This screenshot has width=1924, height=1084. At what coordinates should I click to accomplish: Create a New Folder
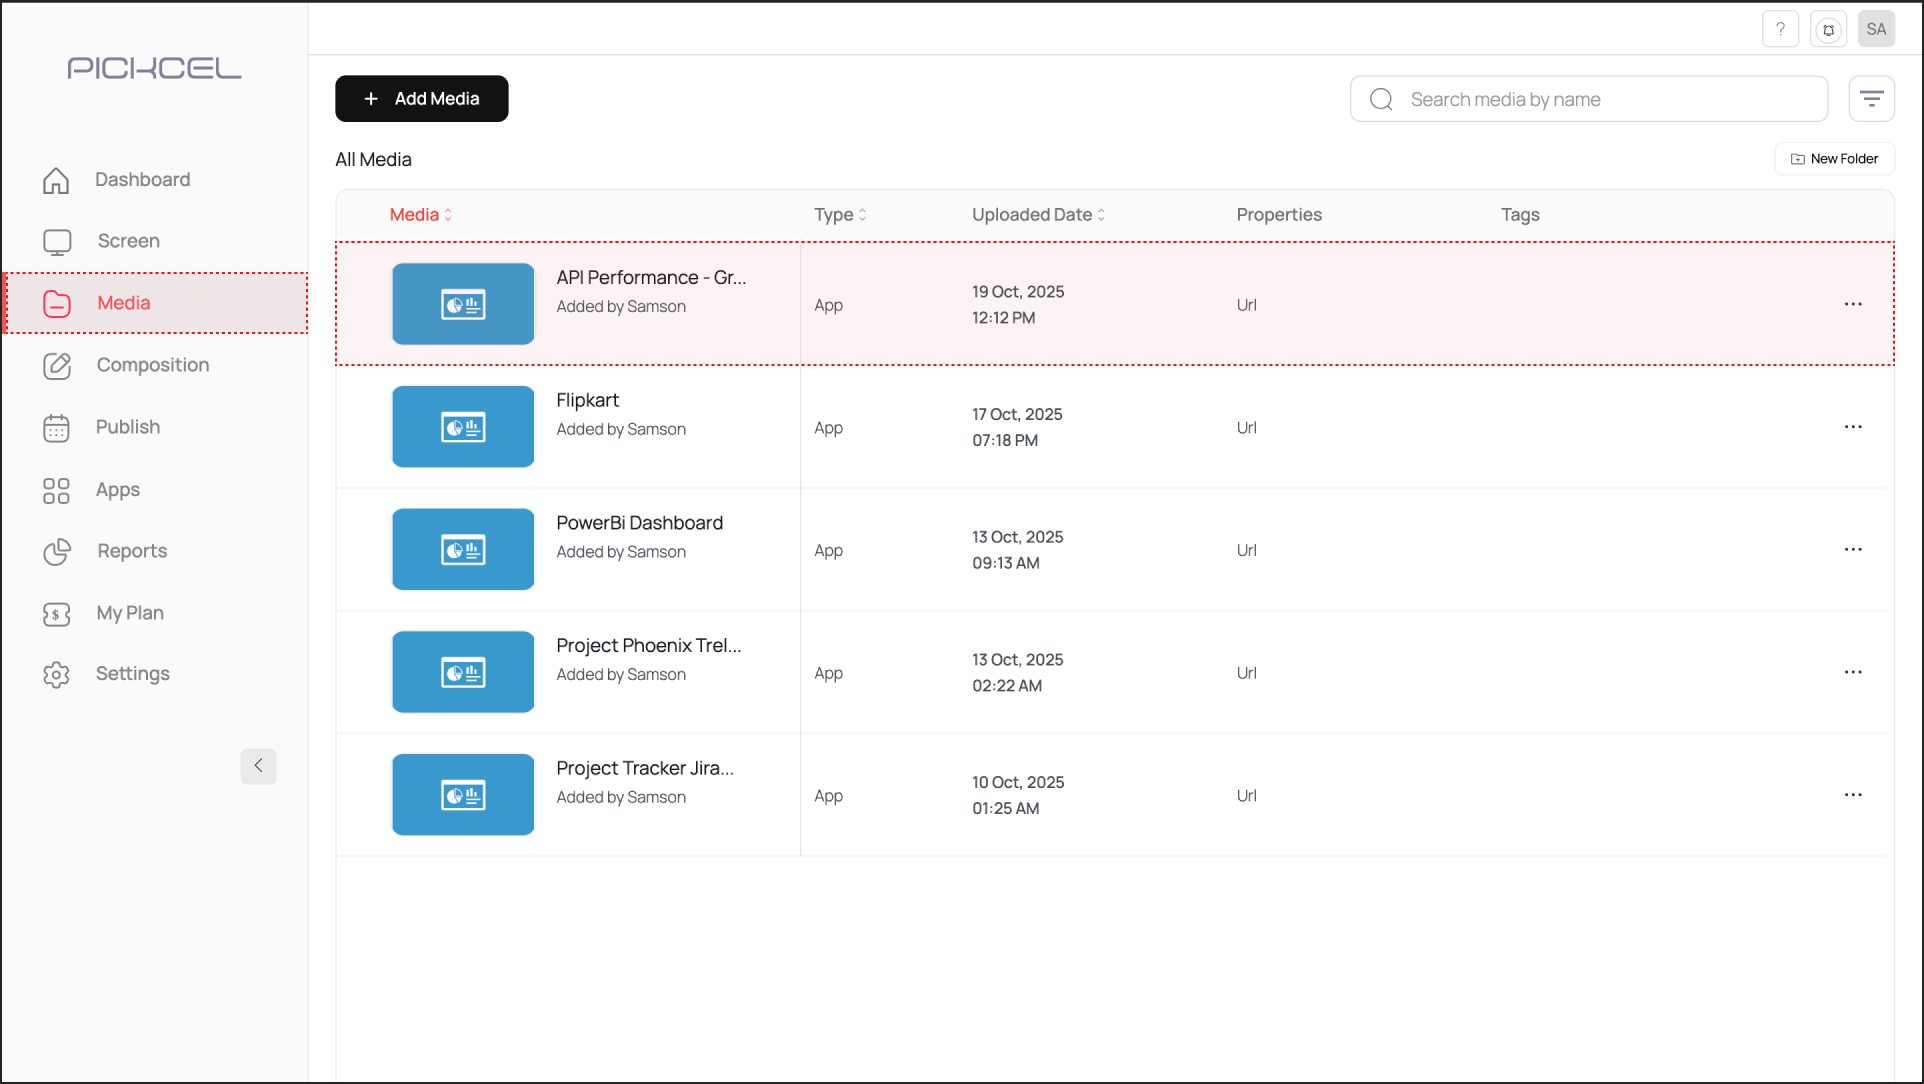[x=1834, y=159]
